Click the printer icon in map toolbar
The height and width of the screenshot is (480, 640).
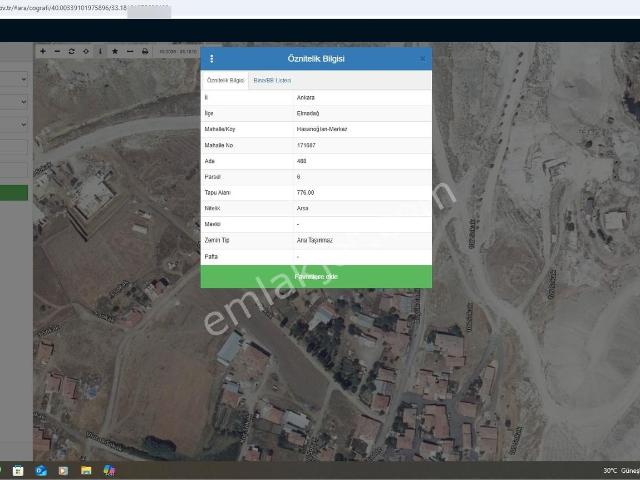point(145,51)
